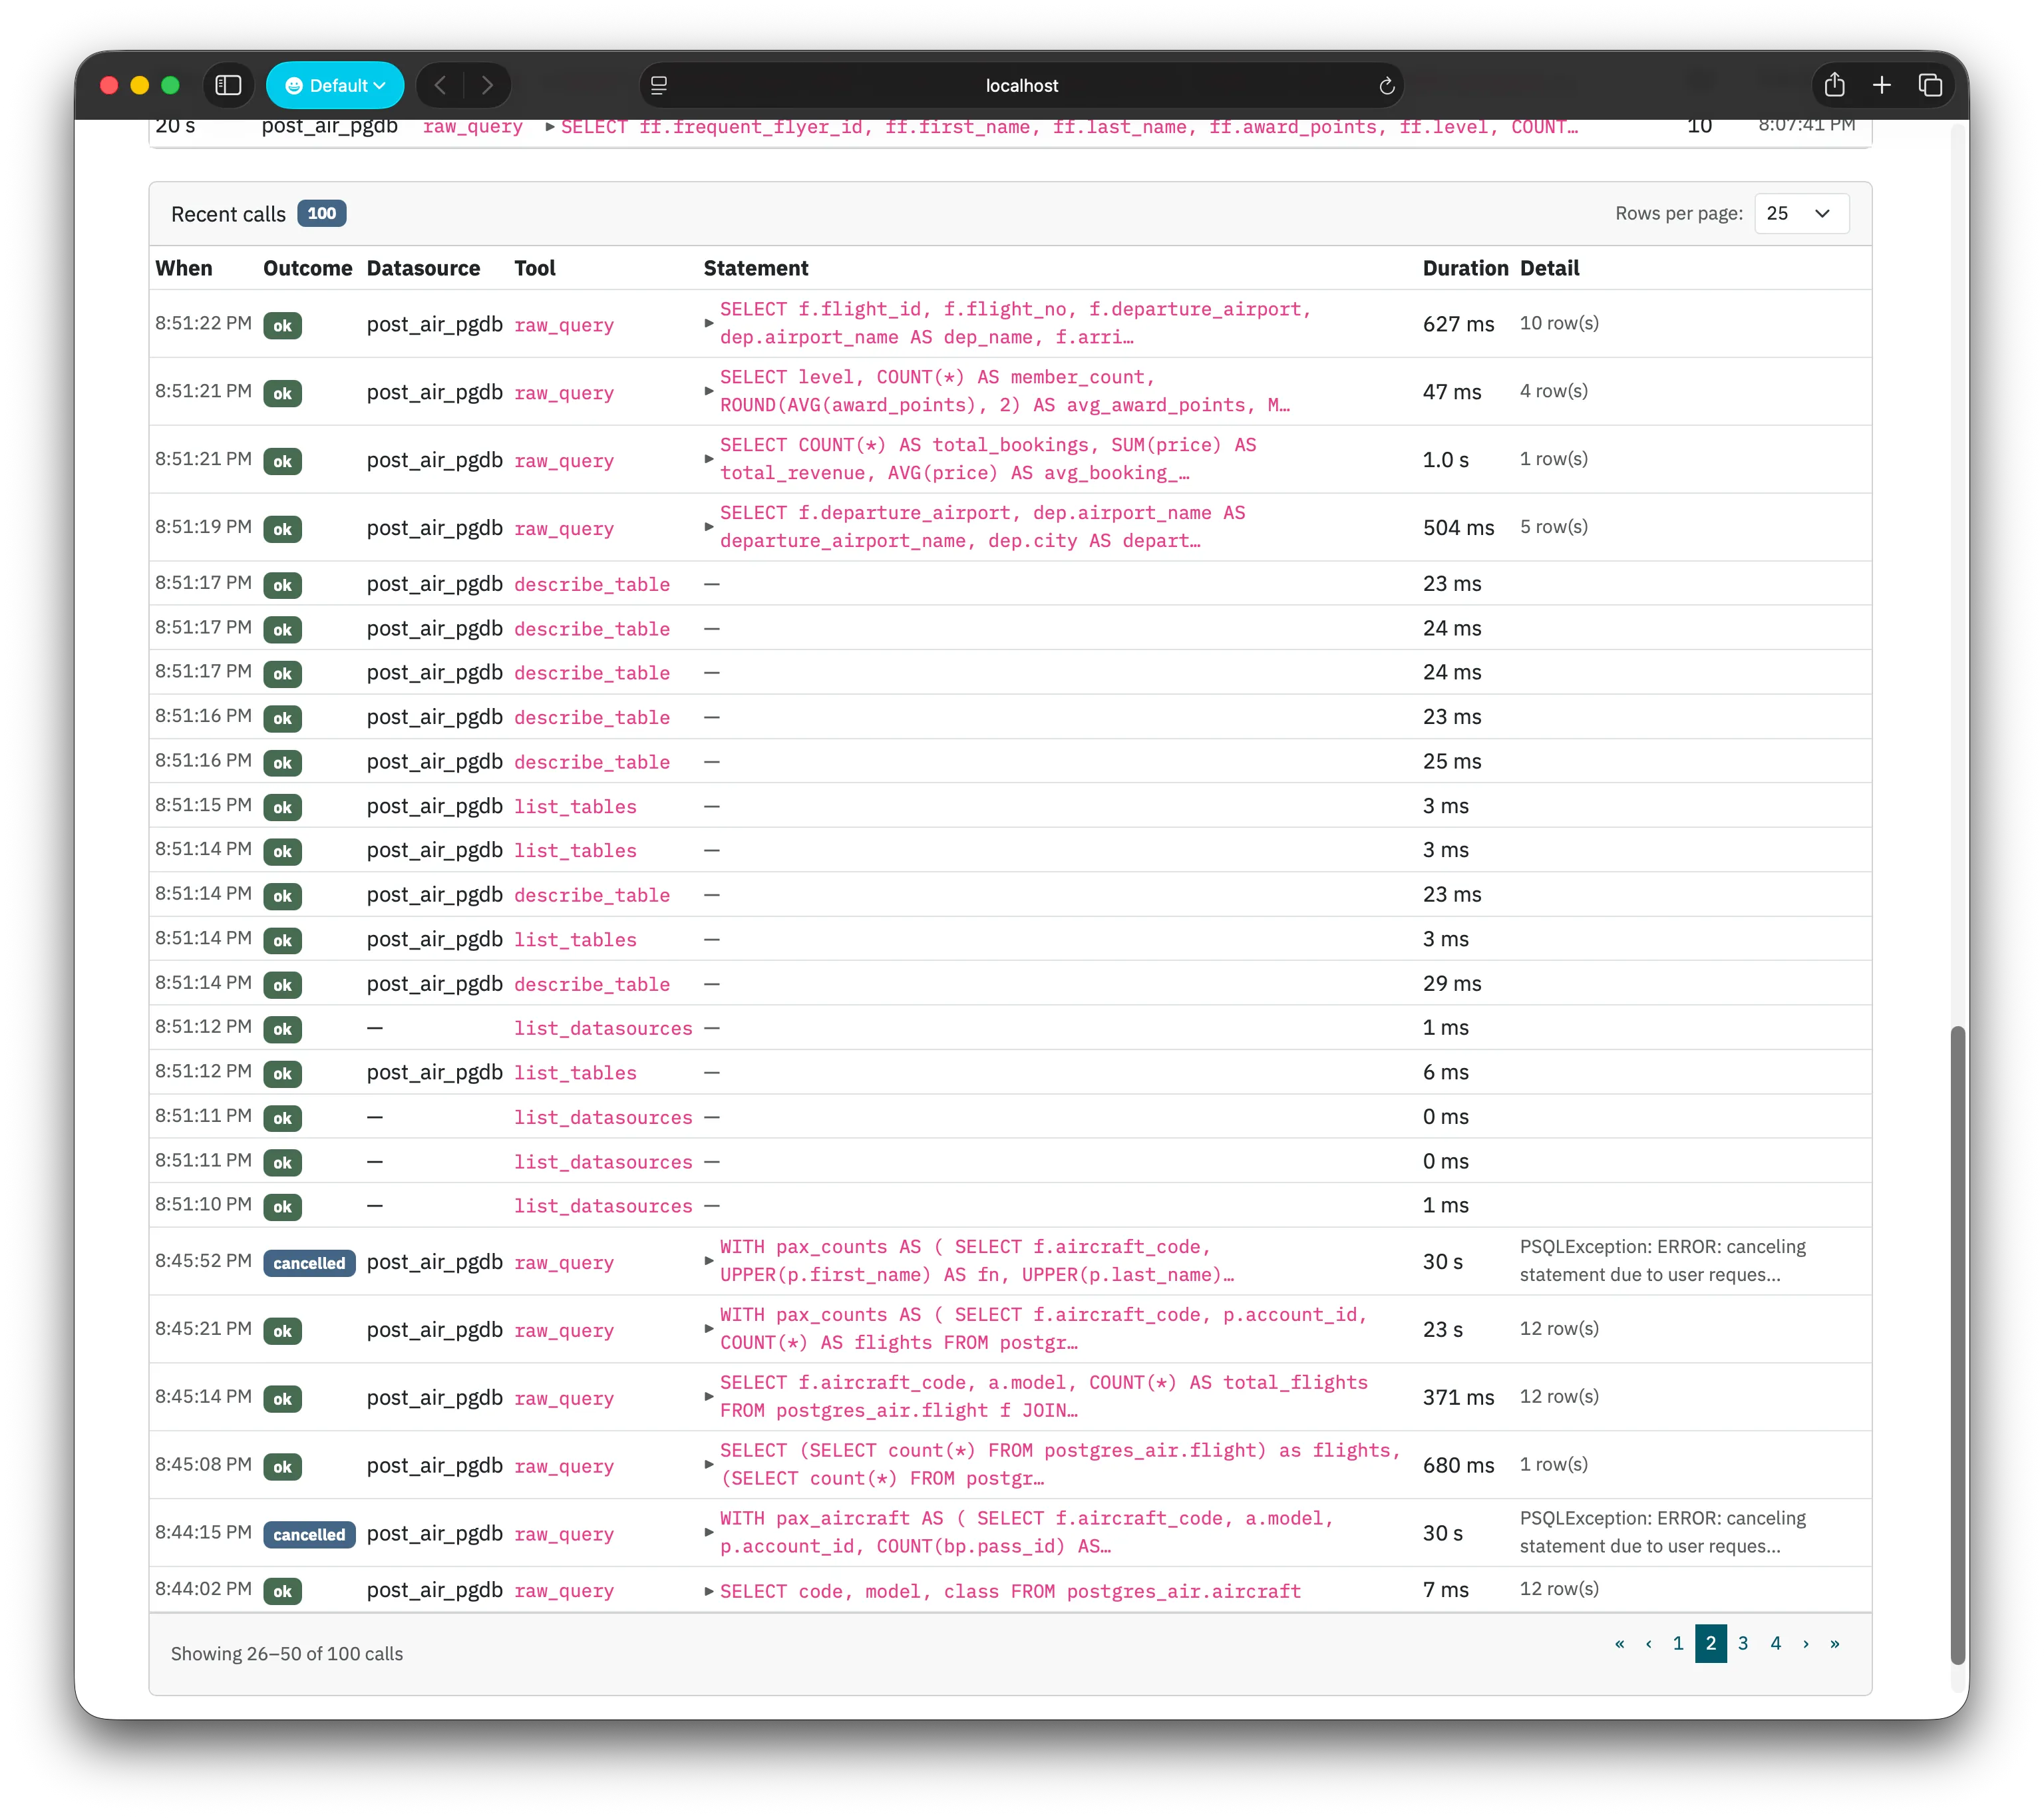Reload the localhost page
This screenshot has width=2044, height=1818.
(1386, 86)
